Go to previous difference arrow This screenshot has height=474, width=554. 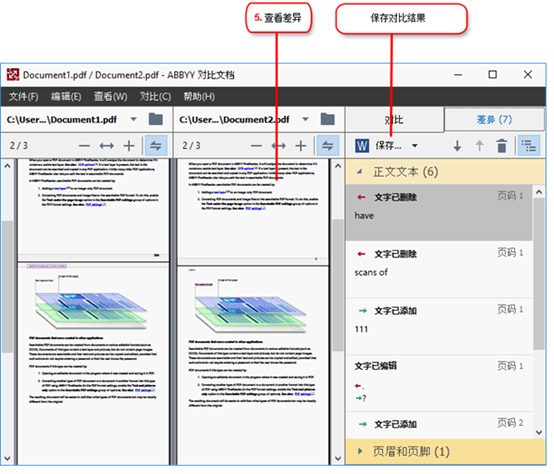pos(479,146)
